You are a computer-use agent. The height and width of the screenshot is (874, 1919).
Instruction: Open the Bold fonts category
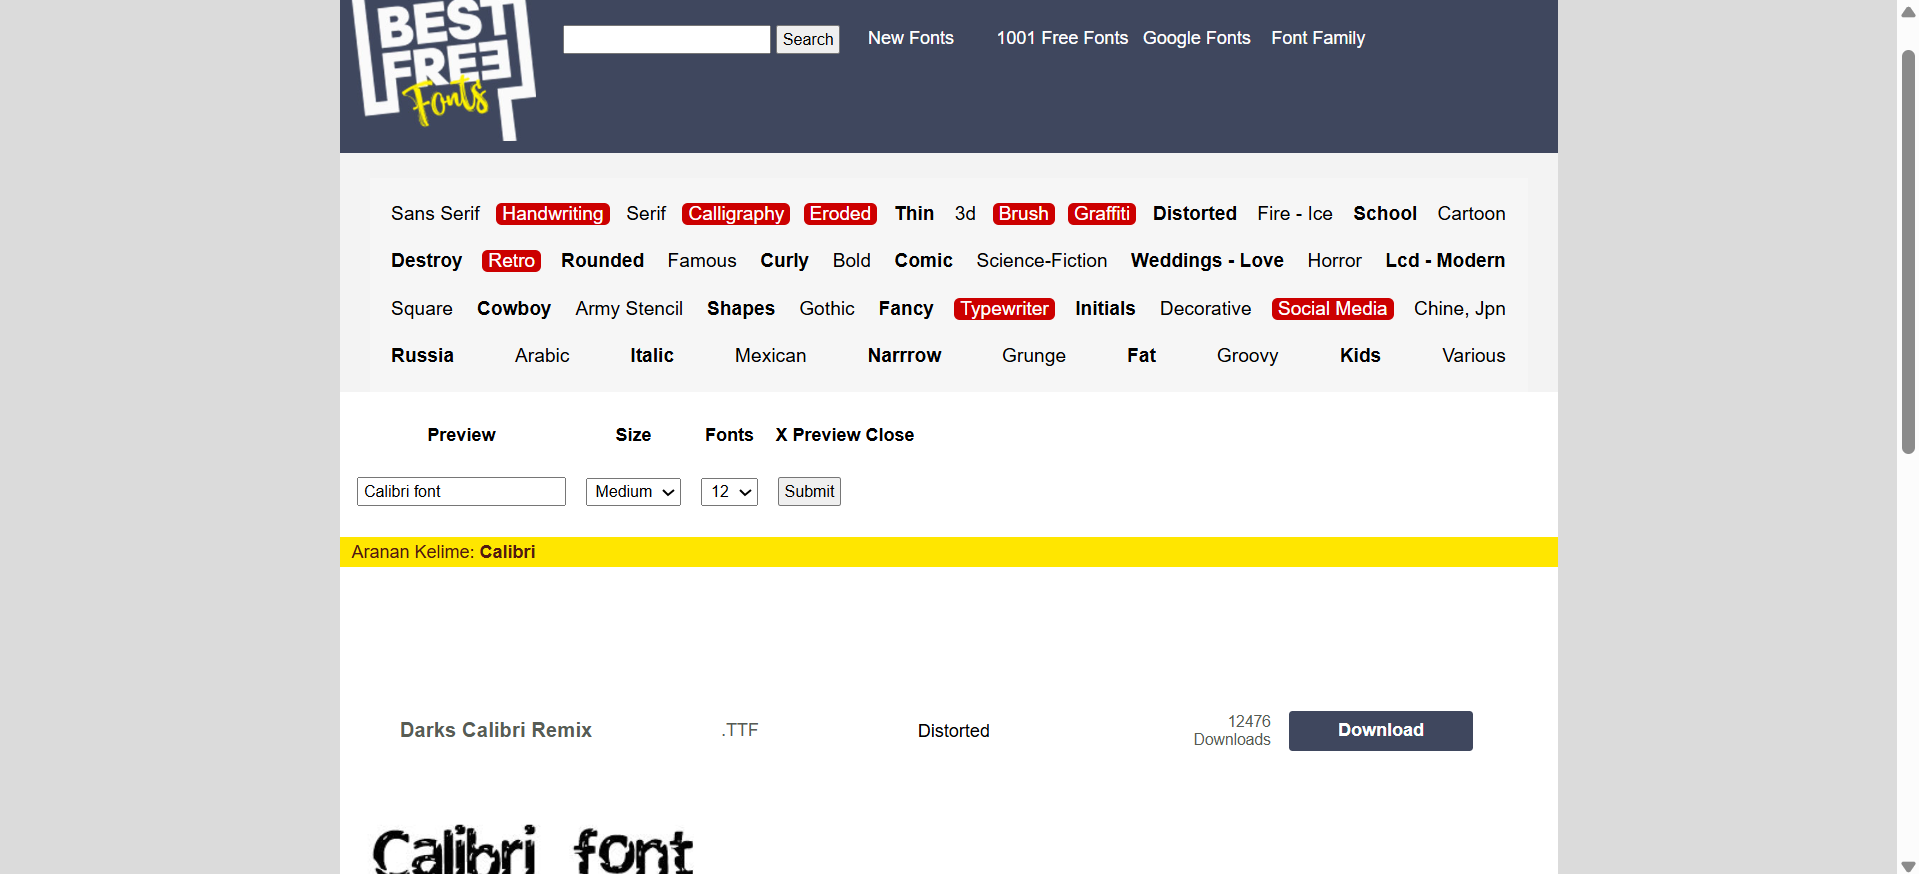(x=852, y=261)
